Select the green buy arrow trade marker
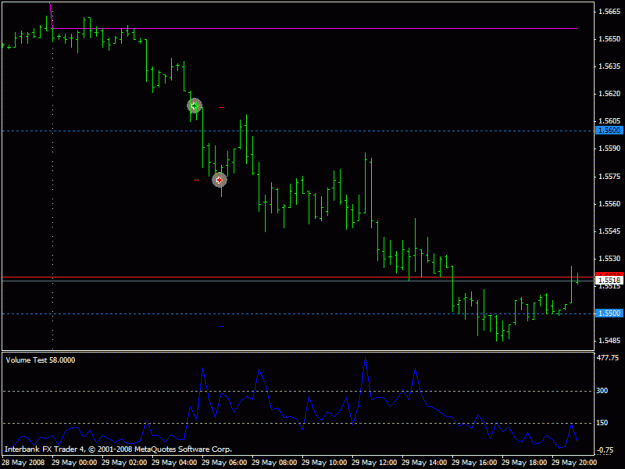Viewport: 625px width, 469px height. click(x=194, y=106)
